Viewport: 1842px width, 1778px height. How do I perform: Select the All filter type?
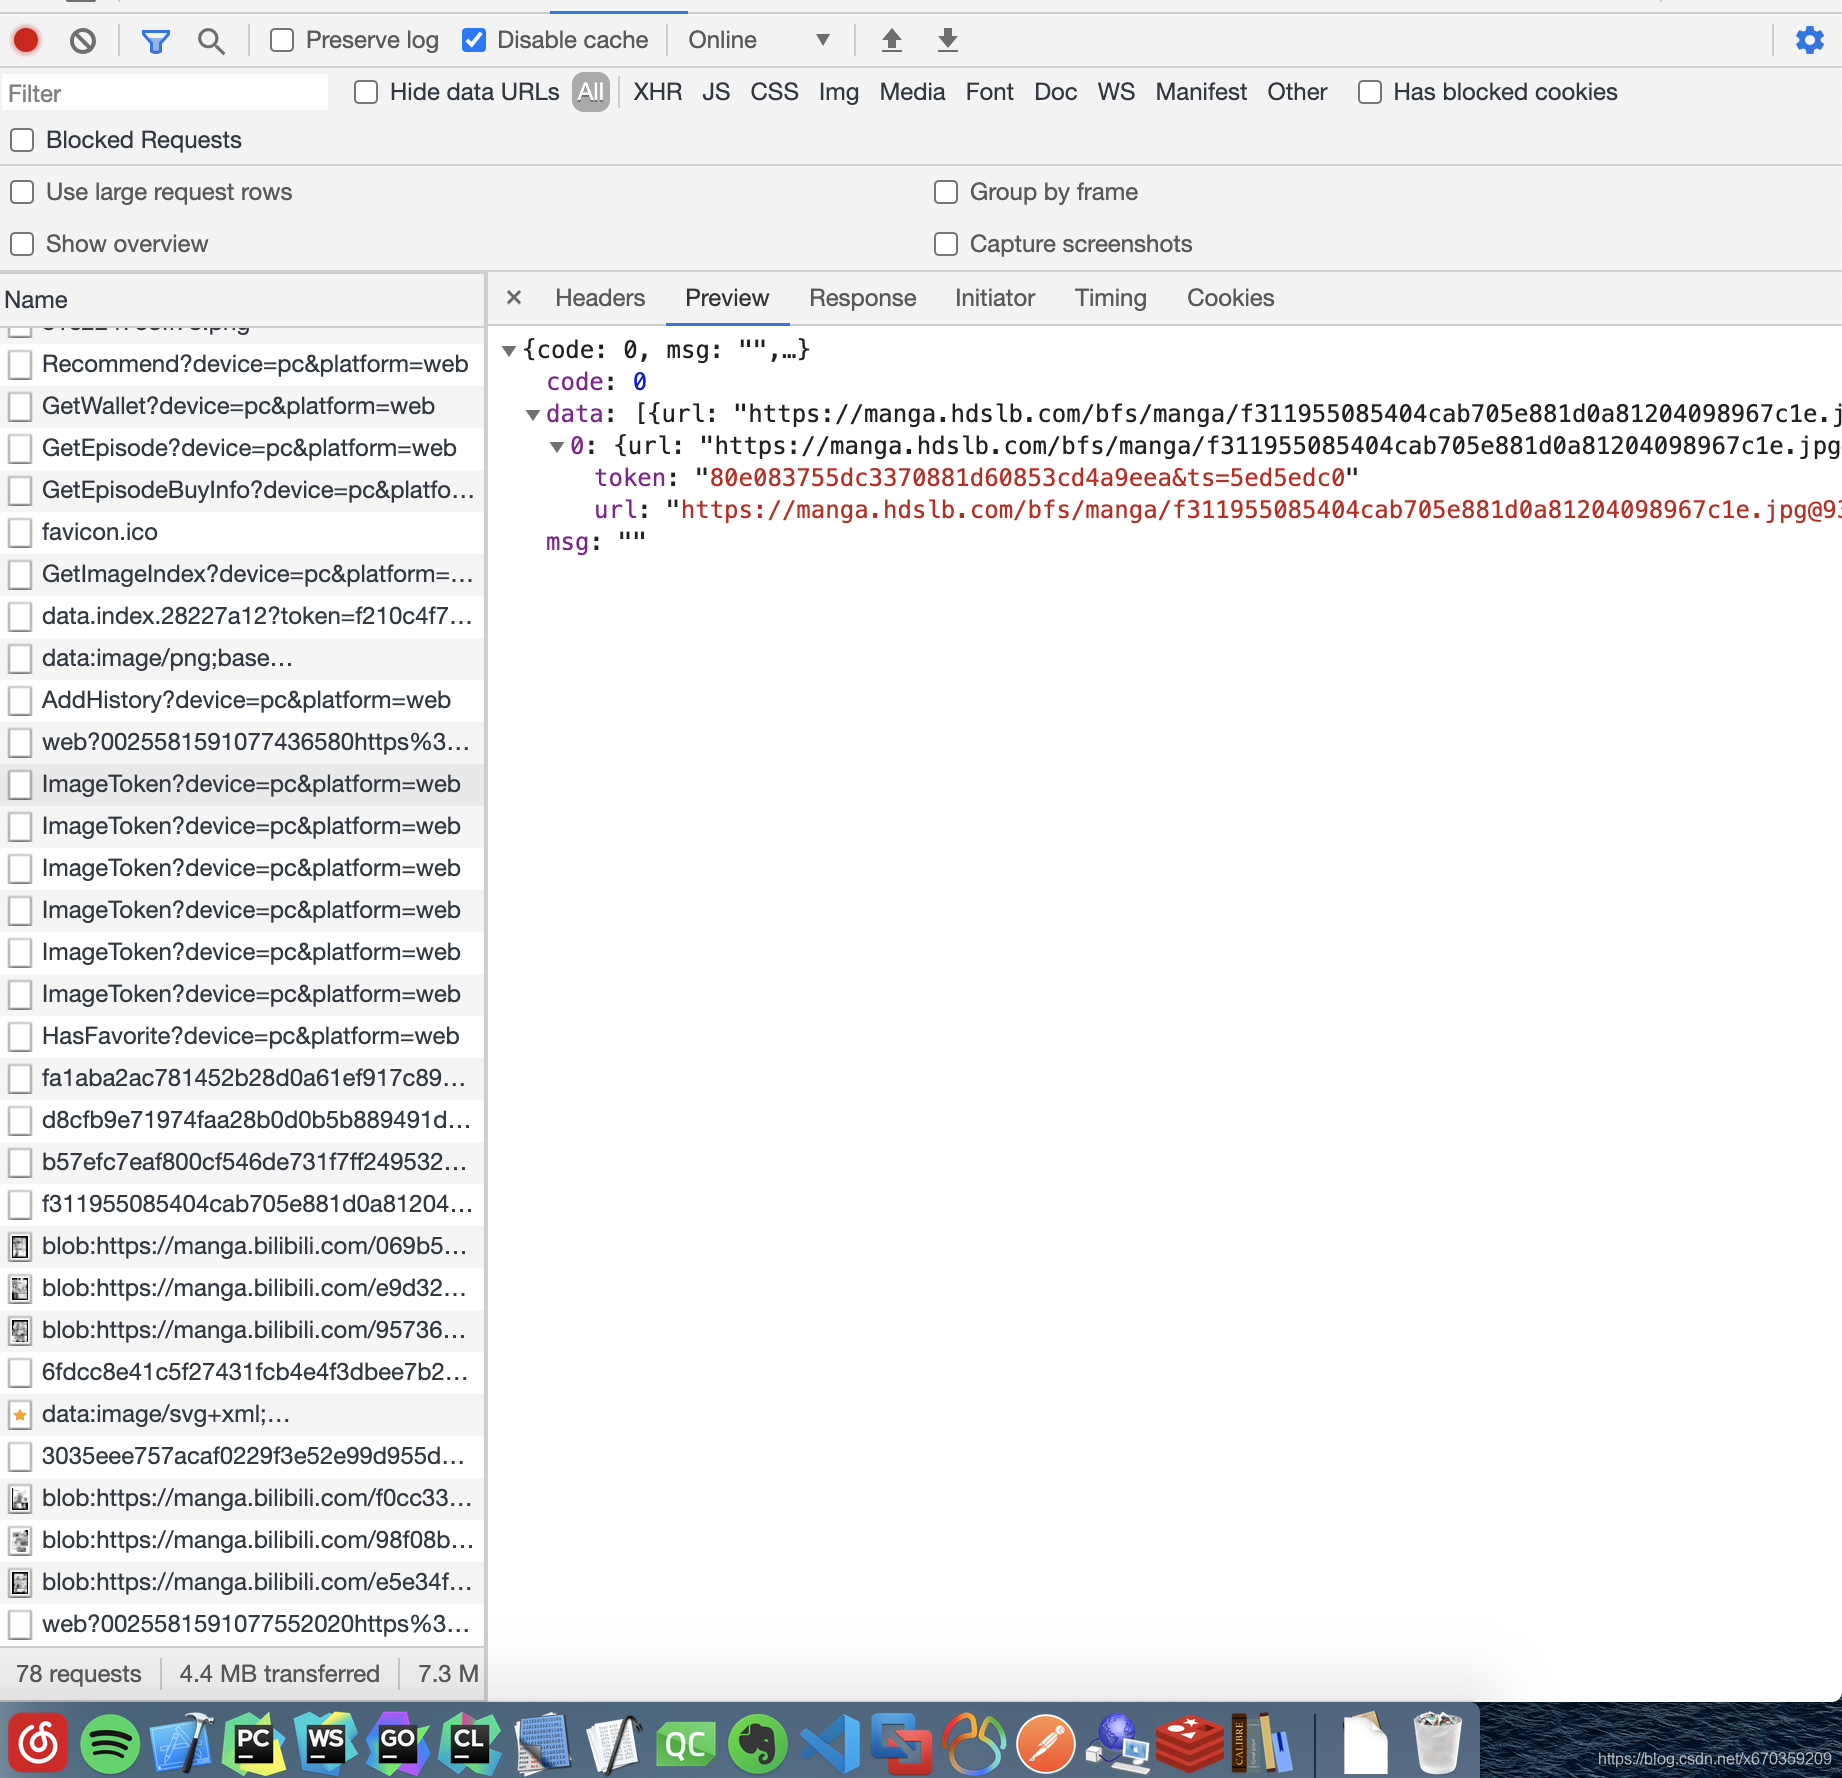click(591, 92)
